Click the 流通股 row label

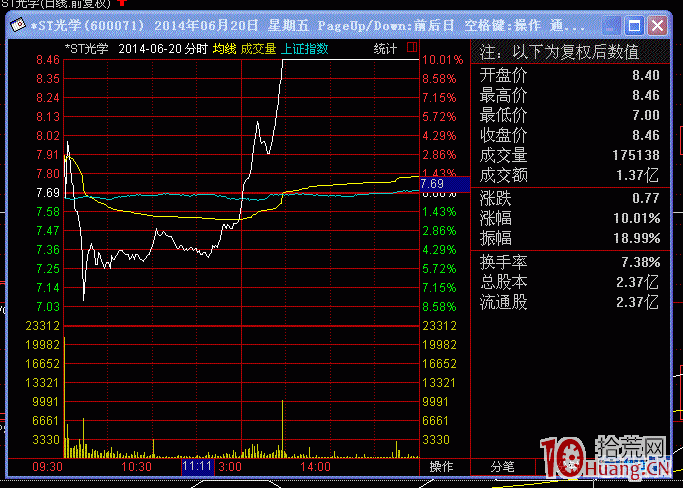point(504,302)
